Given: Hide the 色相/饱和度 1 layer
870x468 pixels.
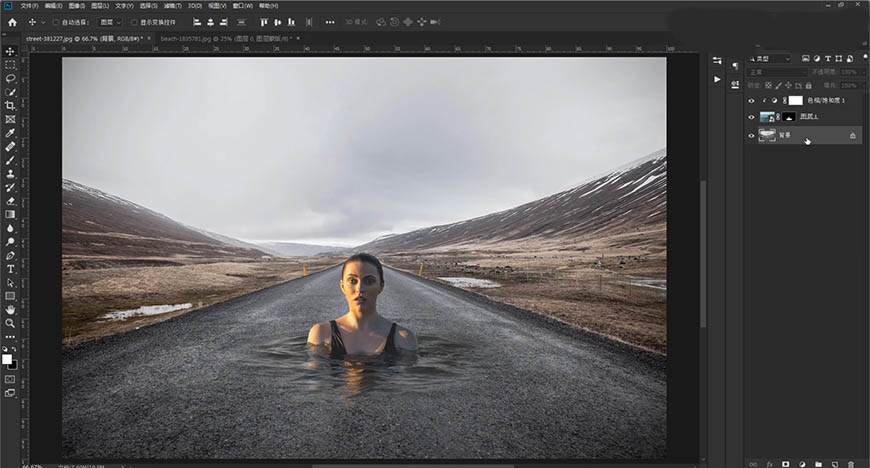Looking at the screenshot, I should 751,100.
